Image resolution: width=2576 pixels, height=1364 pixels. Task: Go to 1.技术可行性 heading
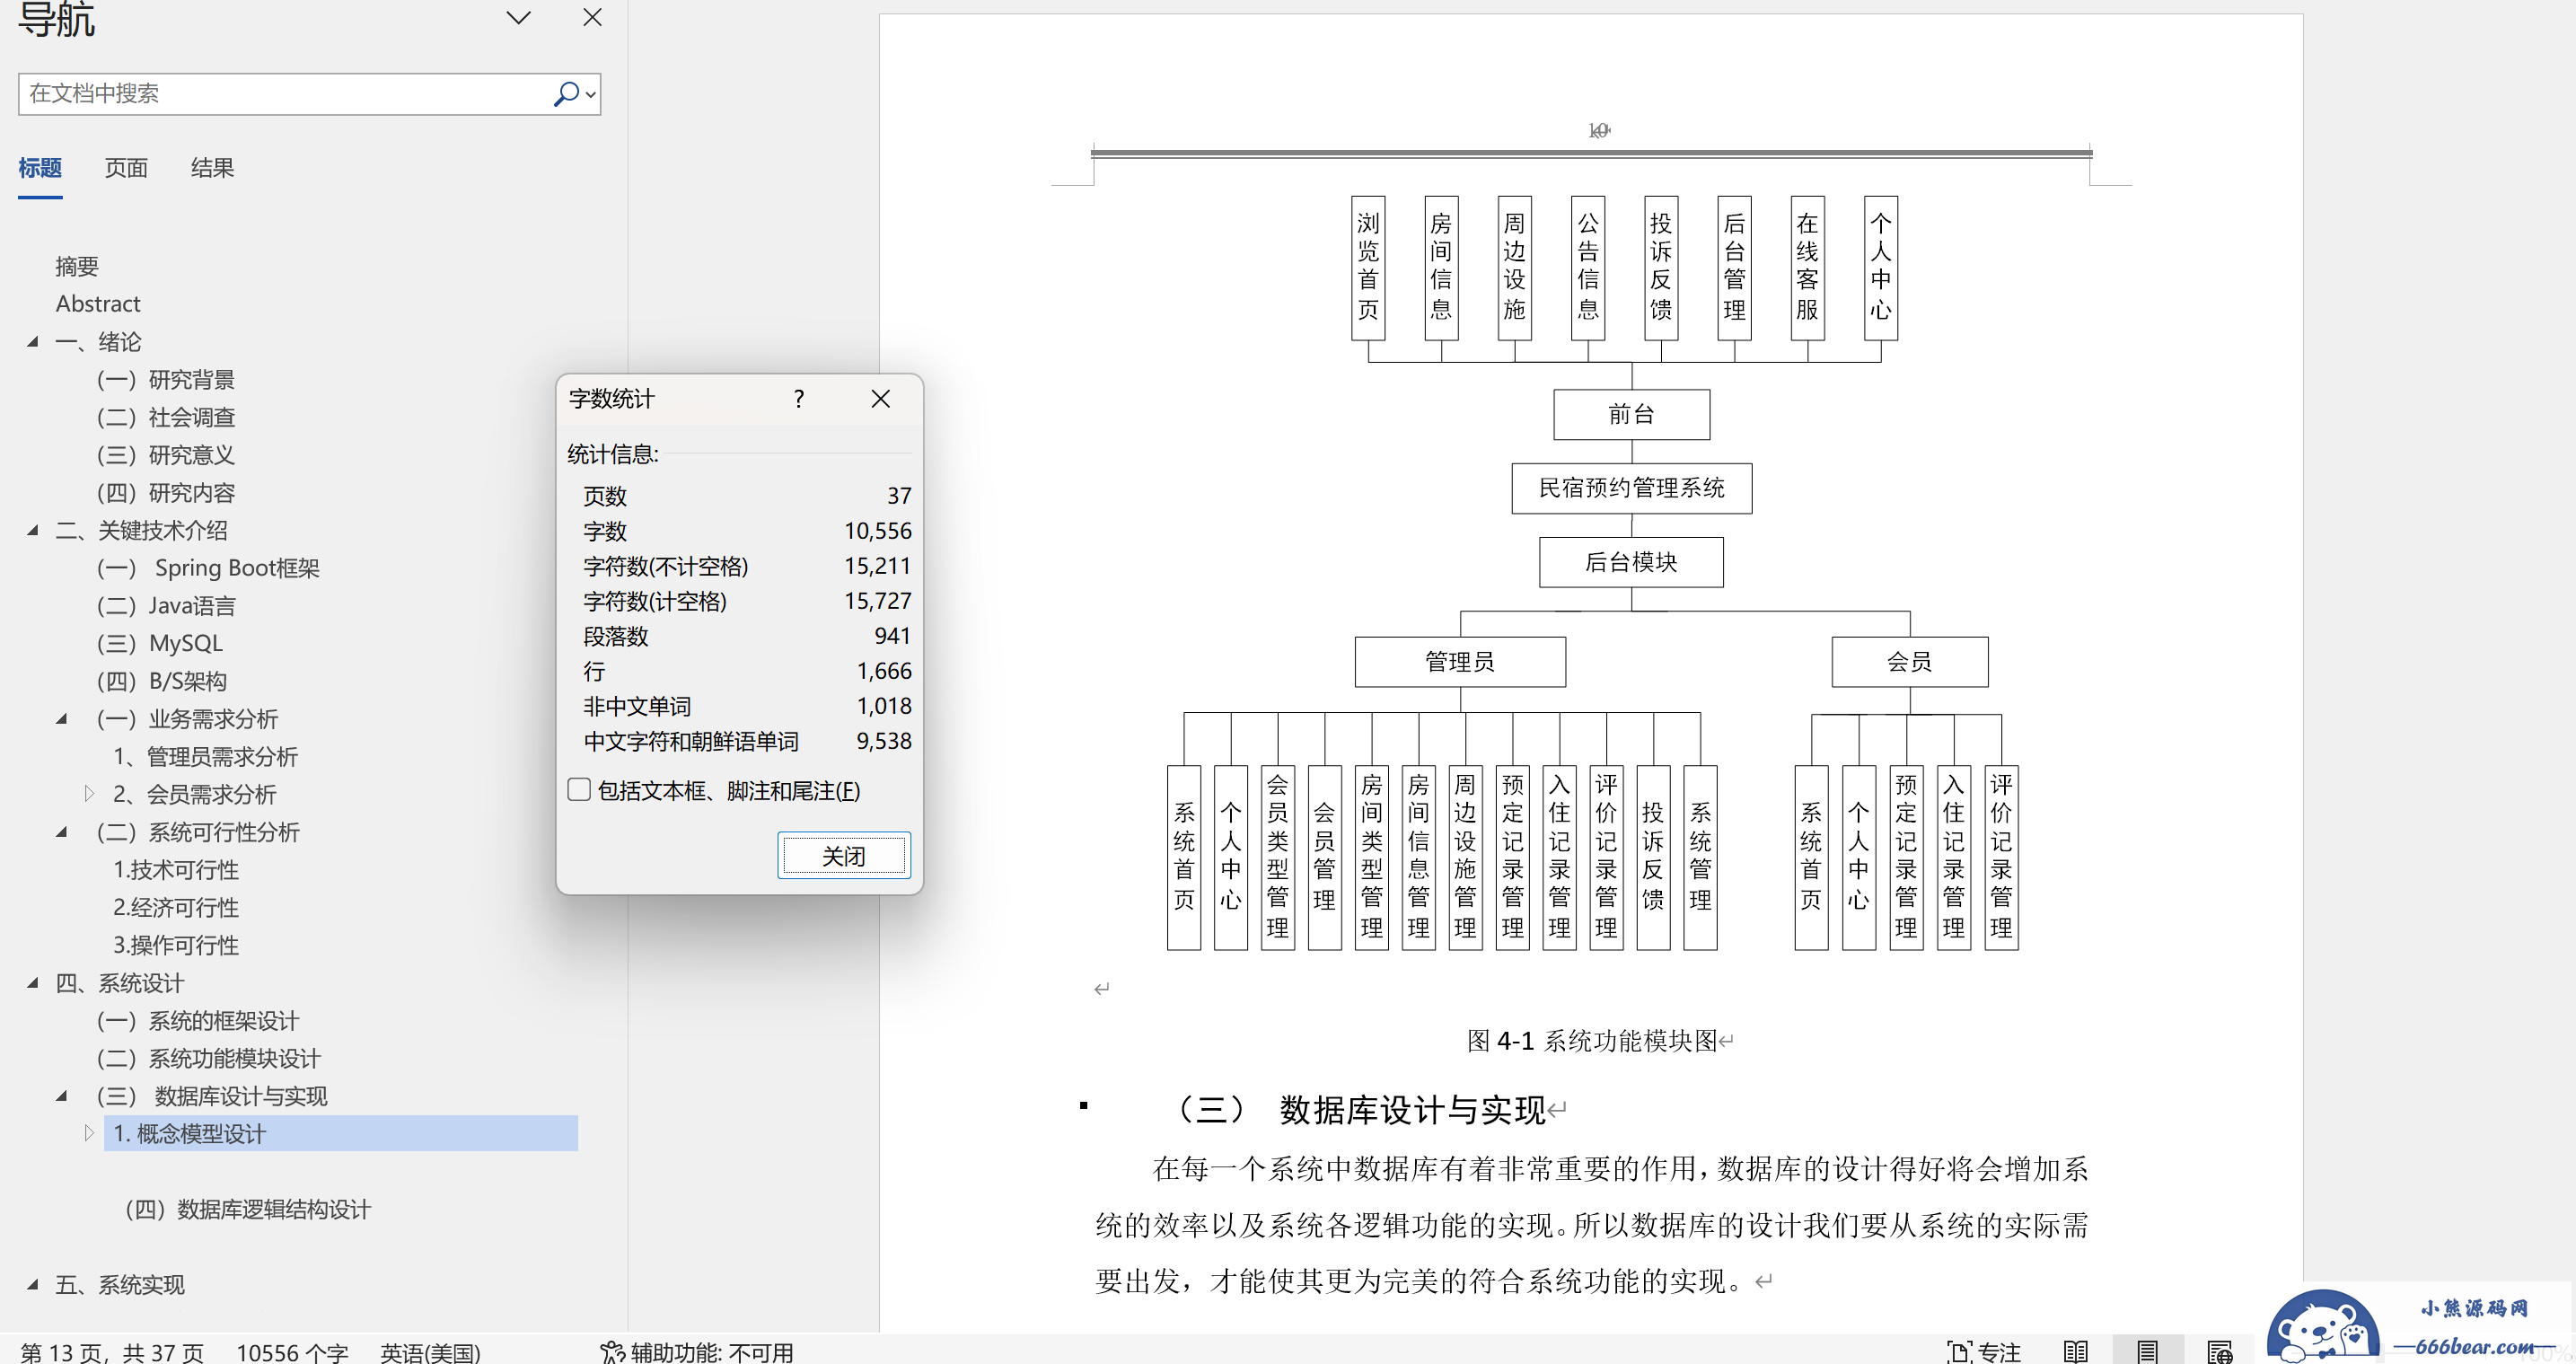point(176,870)
